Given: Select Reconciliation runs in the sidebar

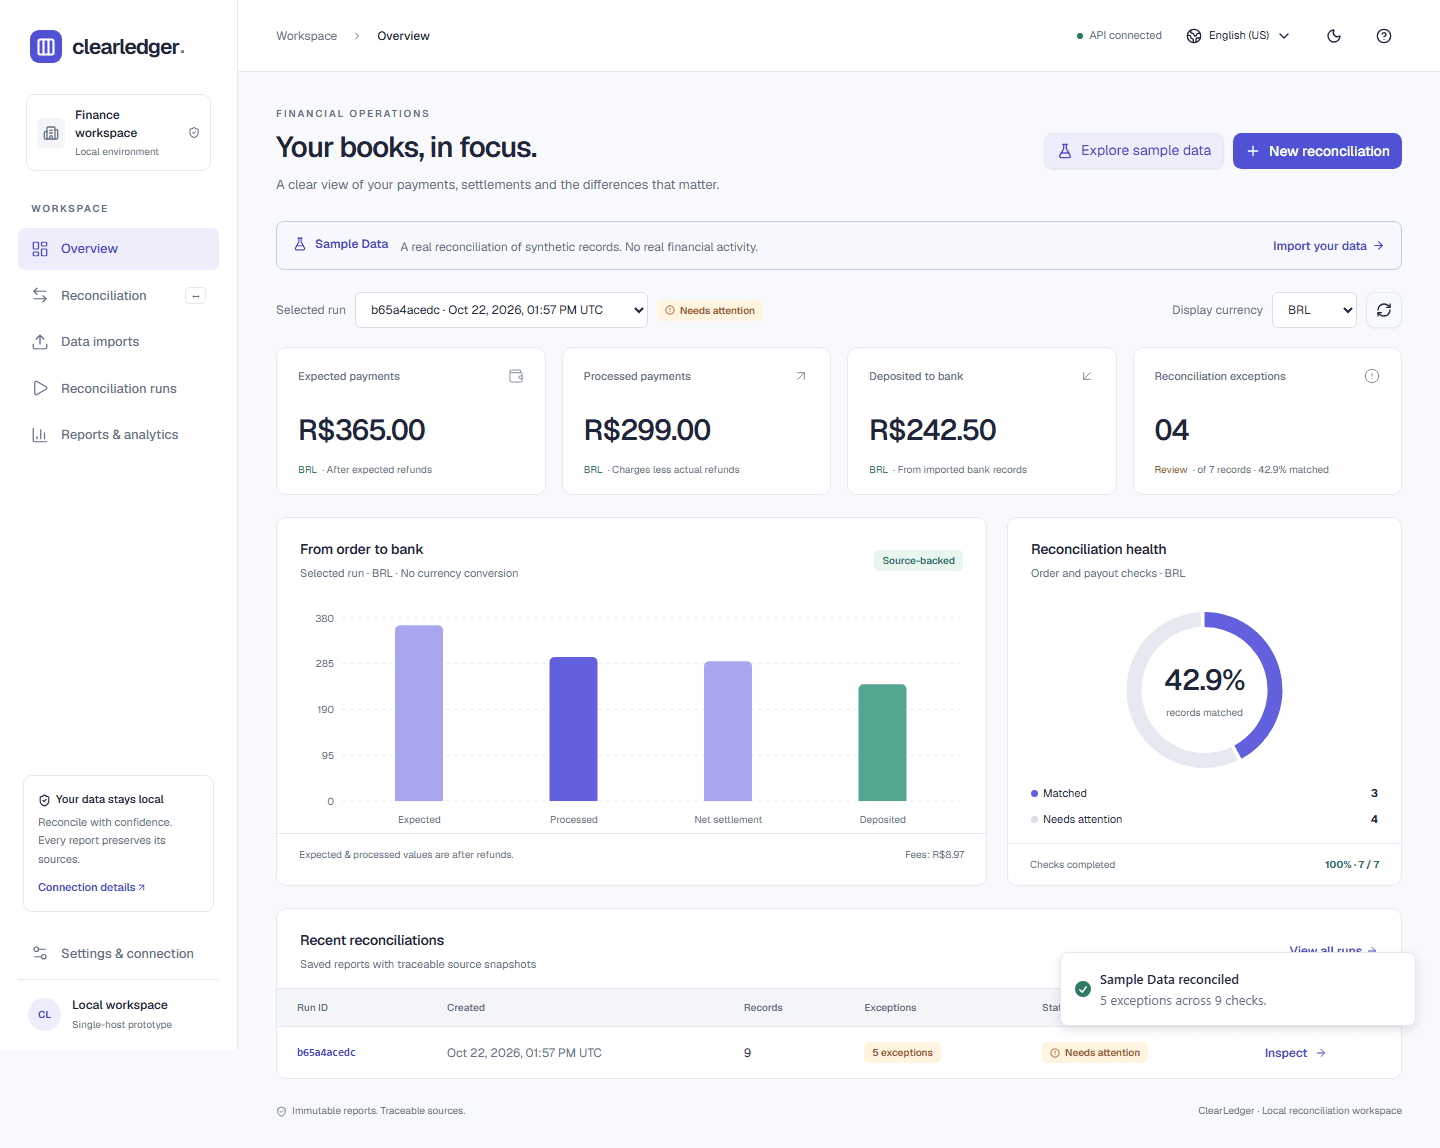Looking at the screenshot, I should click(x=118, y=389).
